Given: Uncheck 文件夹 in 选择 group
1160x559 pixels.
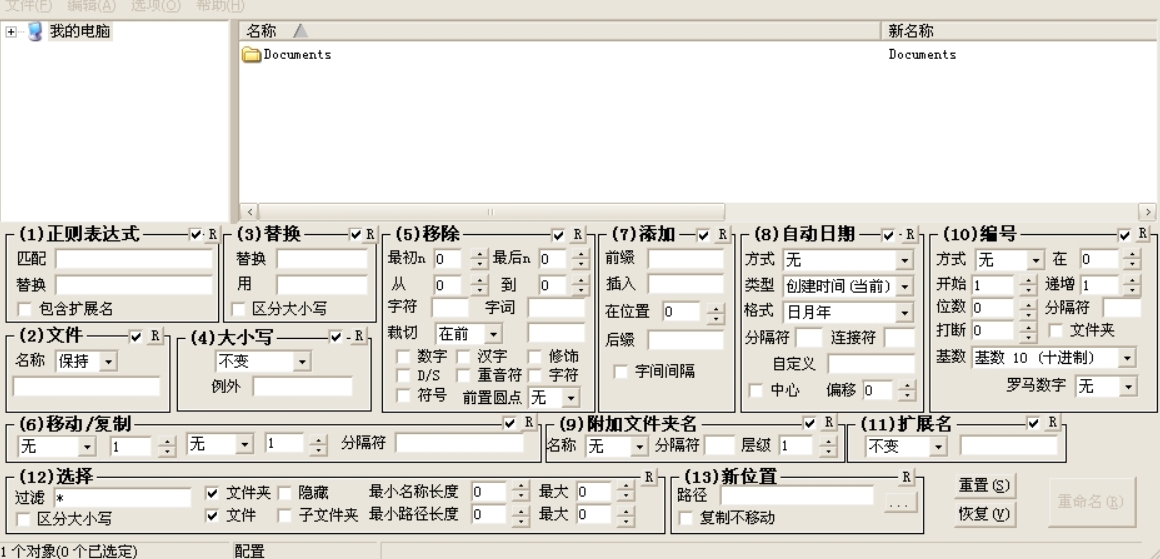Looking at the screenshot, I should pyautogui.click(x=212, y=493).
